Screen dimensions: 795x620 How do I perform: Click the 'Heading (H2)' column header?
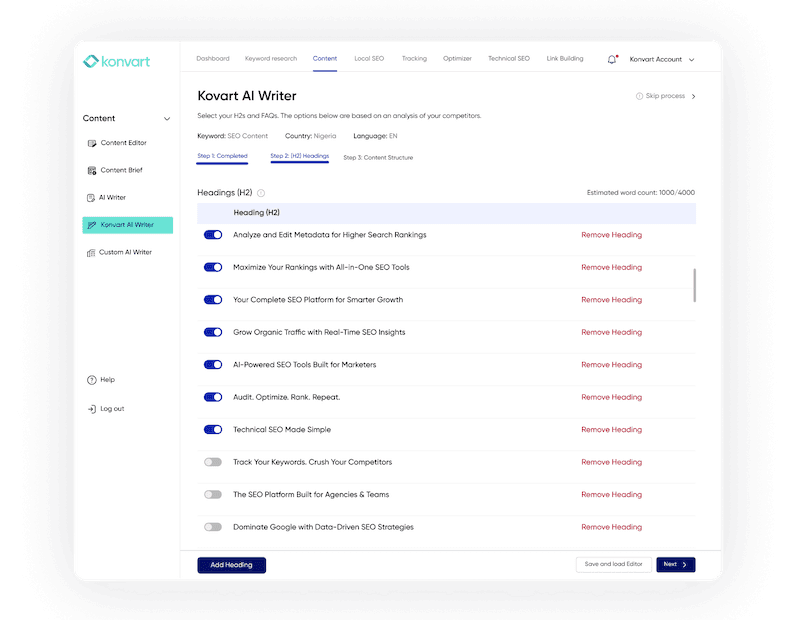coord(257,213)
